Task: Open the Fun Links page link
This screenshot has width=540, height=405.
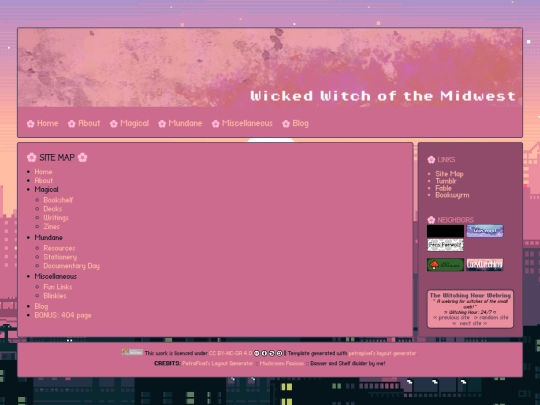Action: click(x=58, y=287)
